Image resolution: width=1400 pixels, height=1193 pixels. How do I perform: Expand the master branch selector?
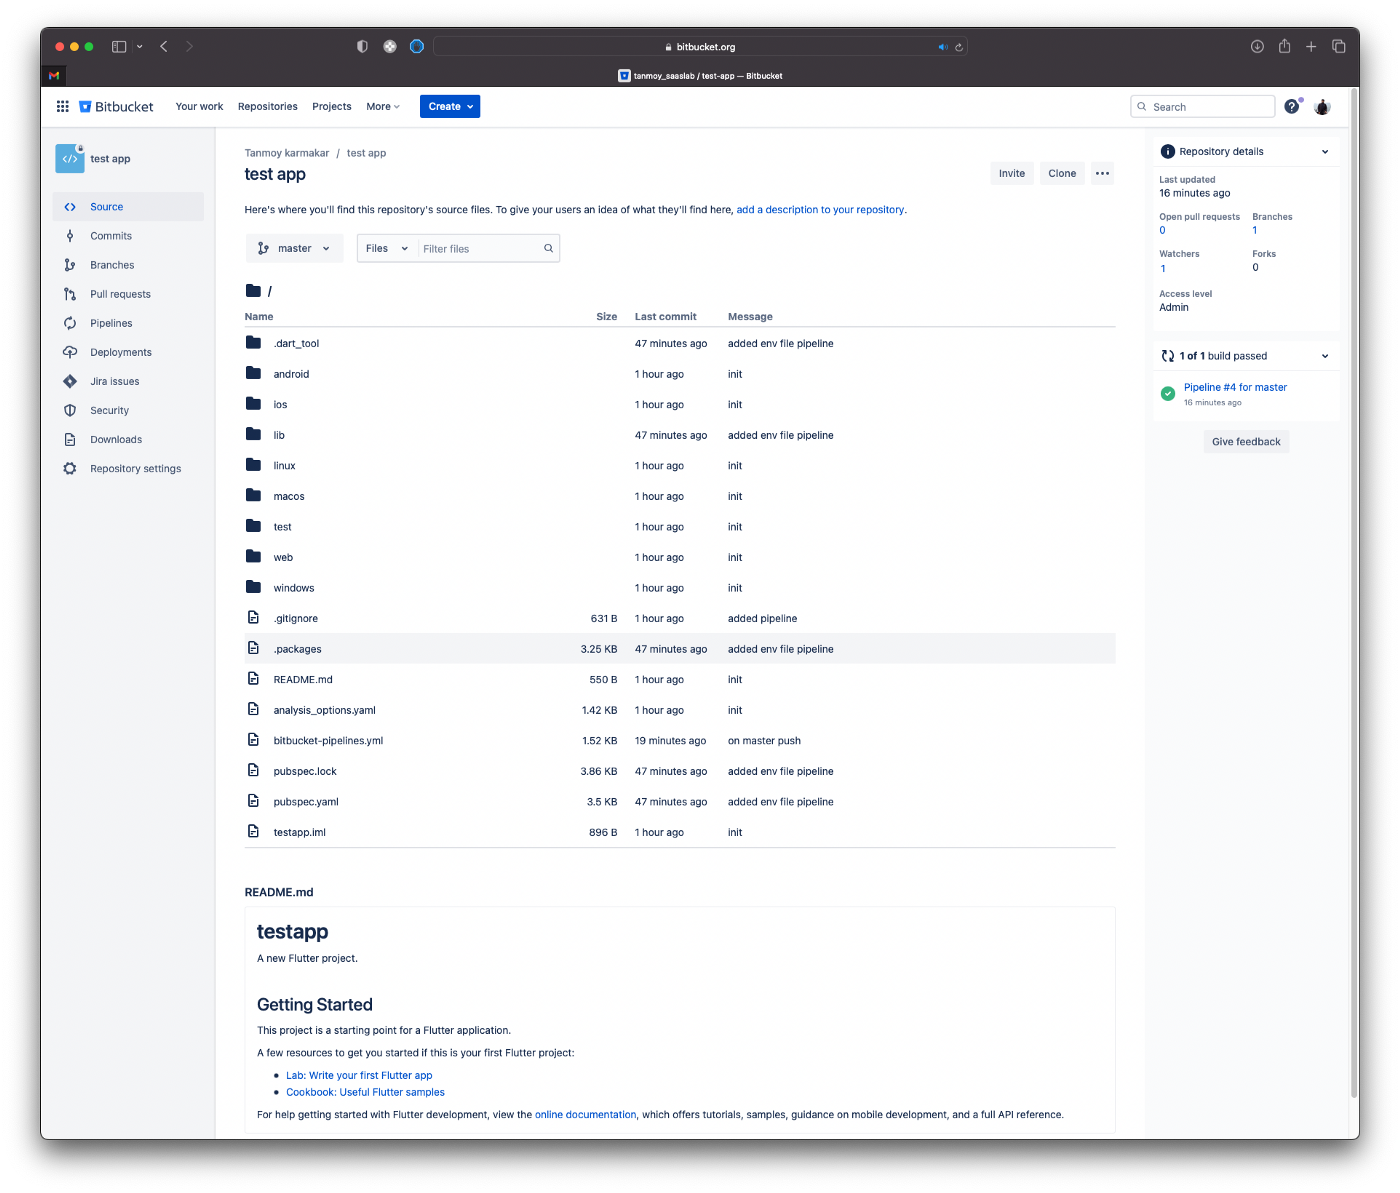click(294, 248)
